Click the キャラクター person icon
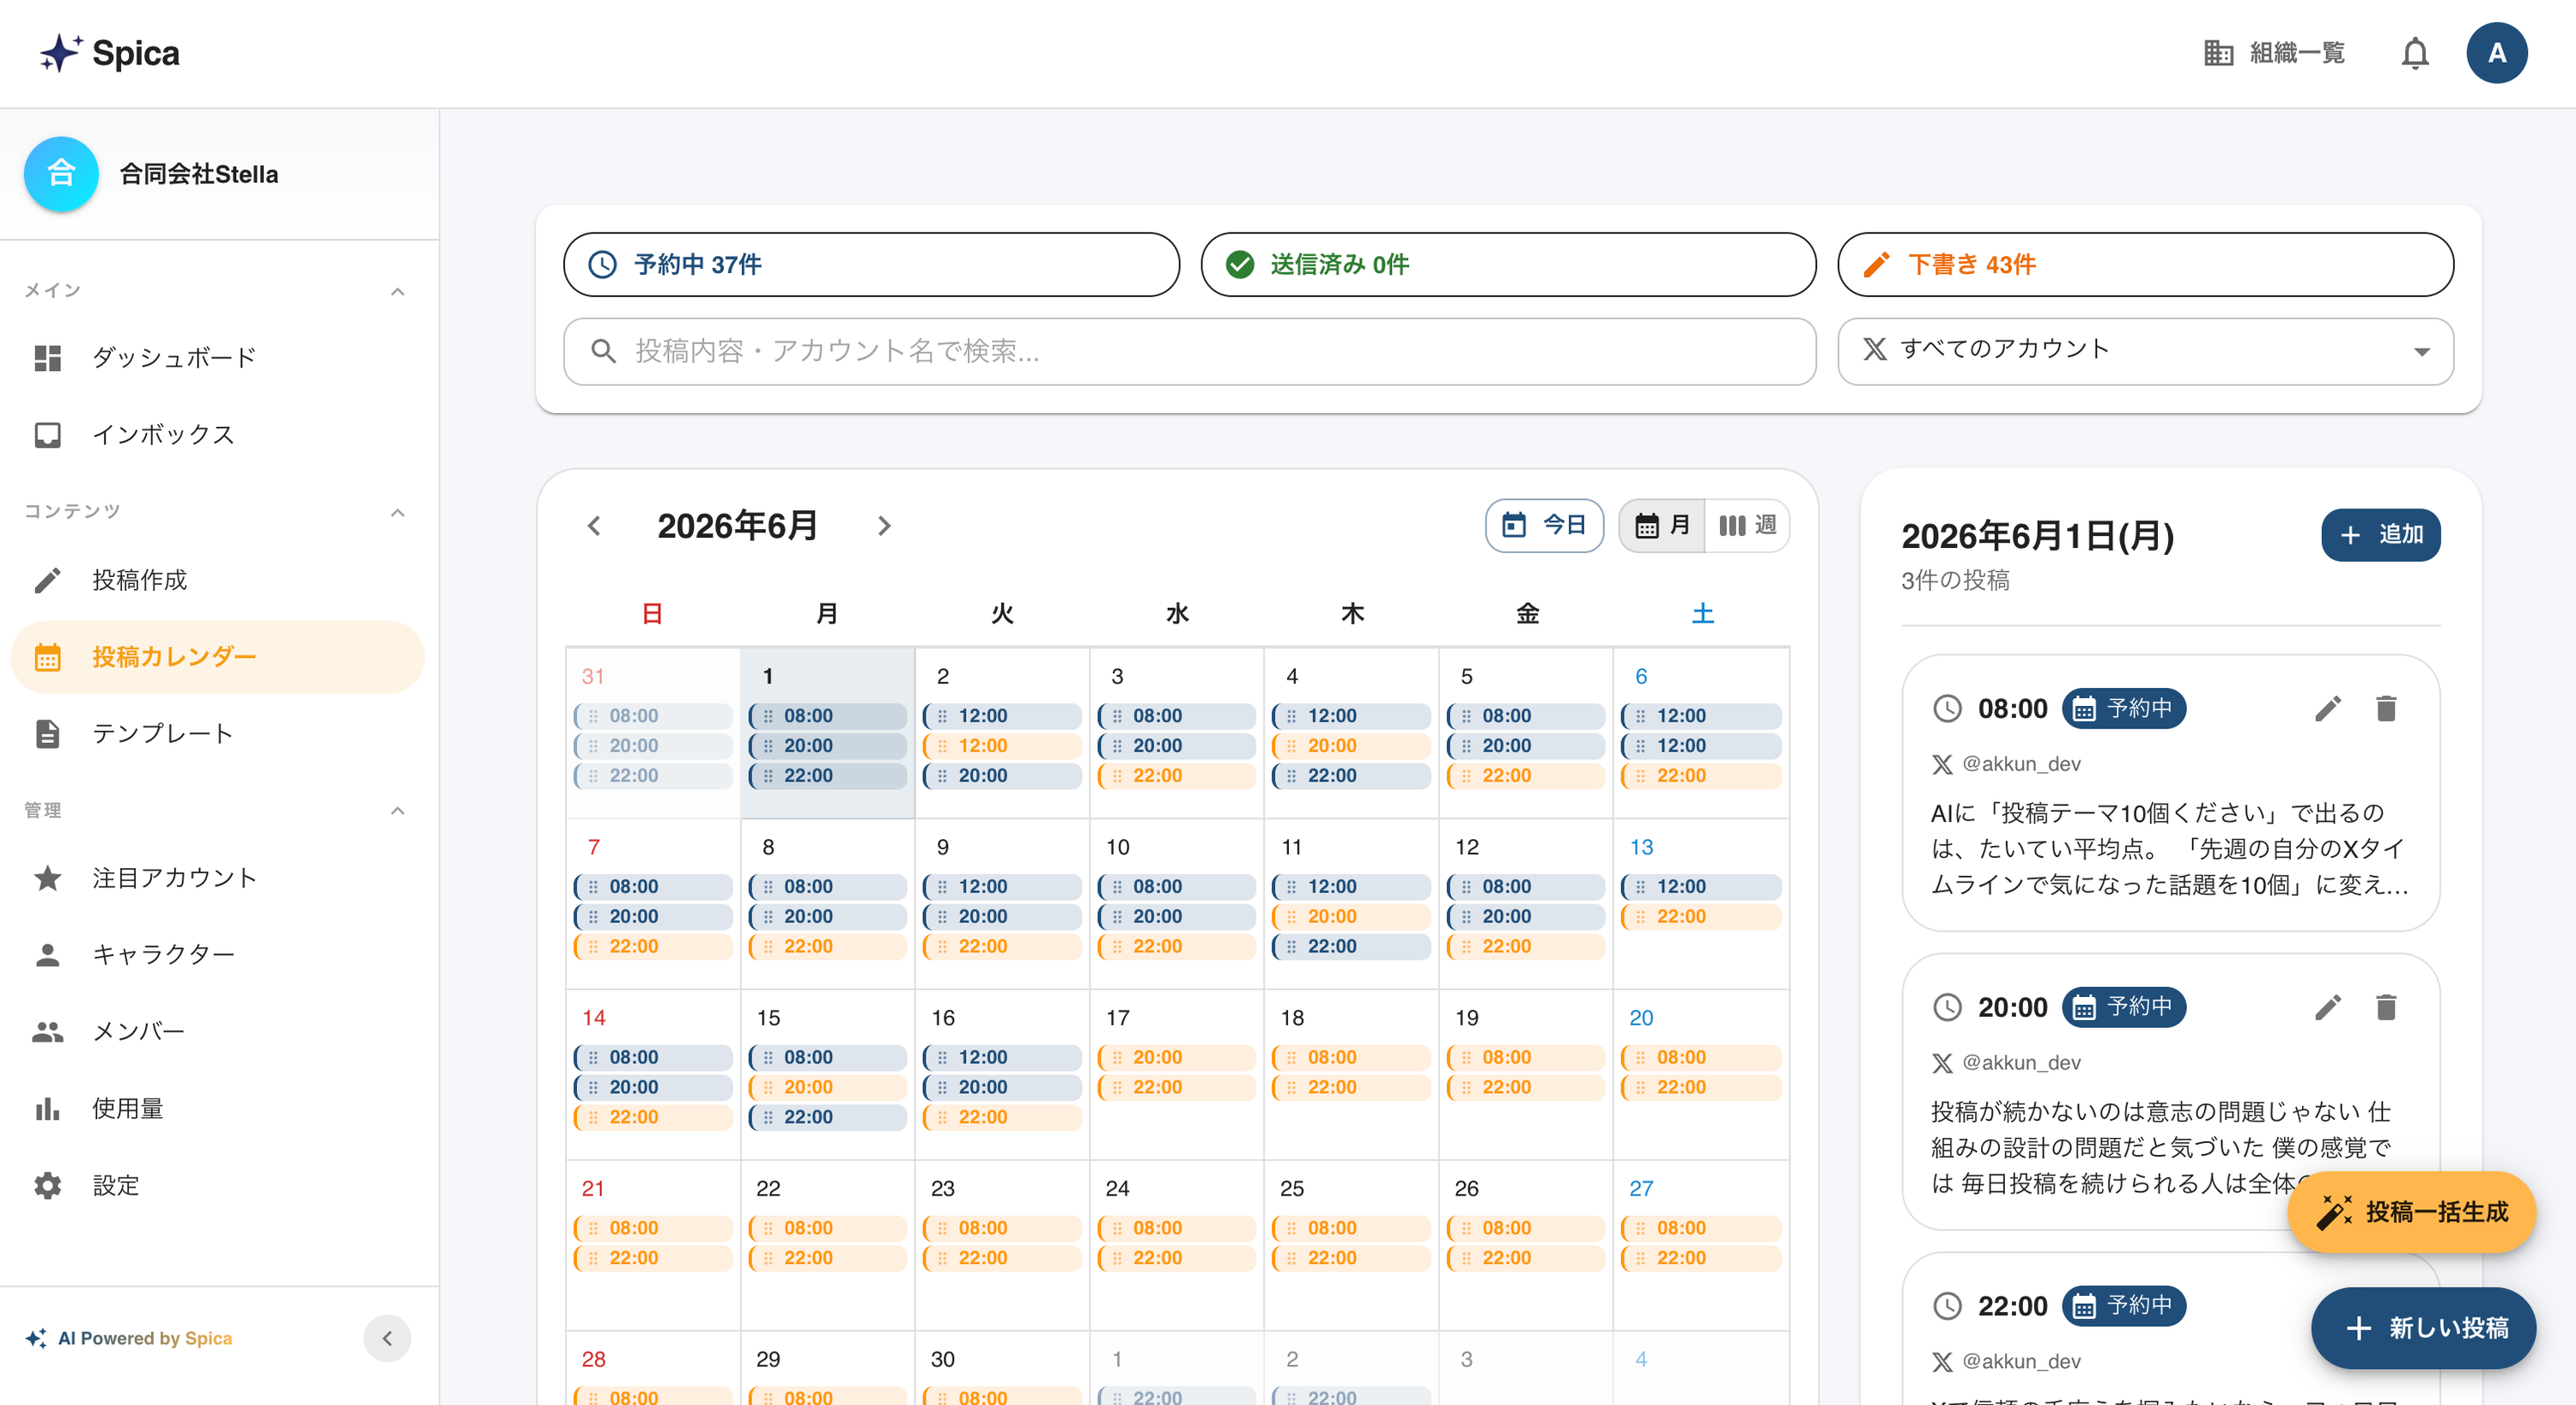2576x1405 pixels. pos(47,954)
